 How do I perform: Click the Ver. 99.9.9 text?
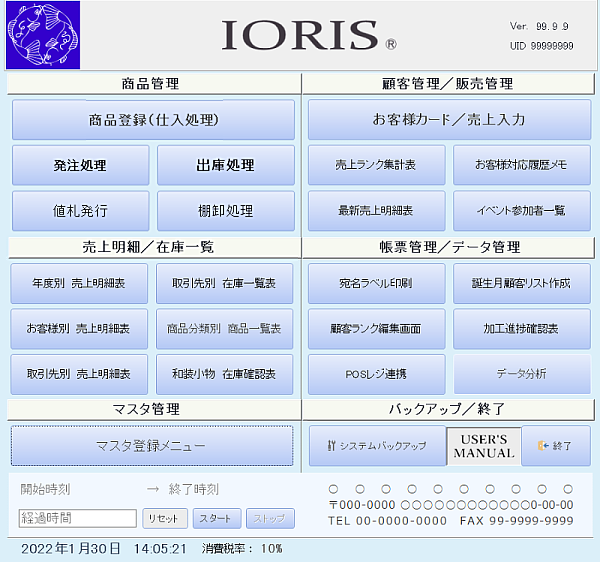click(x=539, y=26)
